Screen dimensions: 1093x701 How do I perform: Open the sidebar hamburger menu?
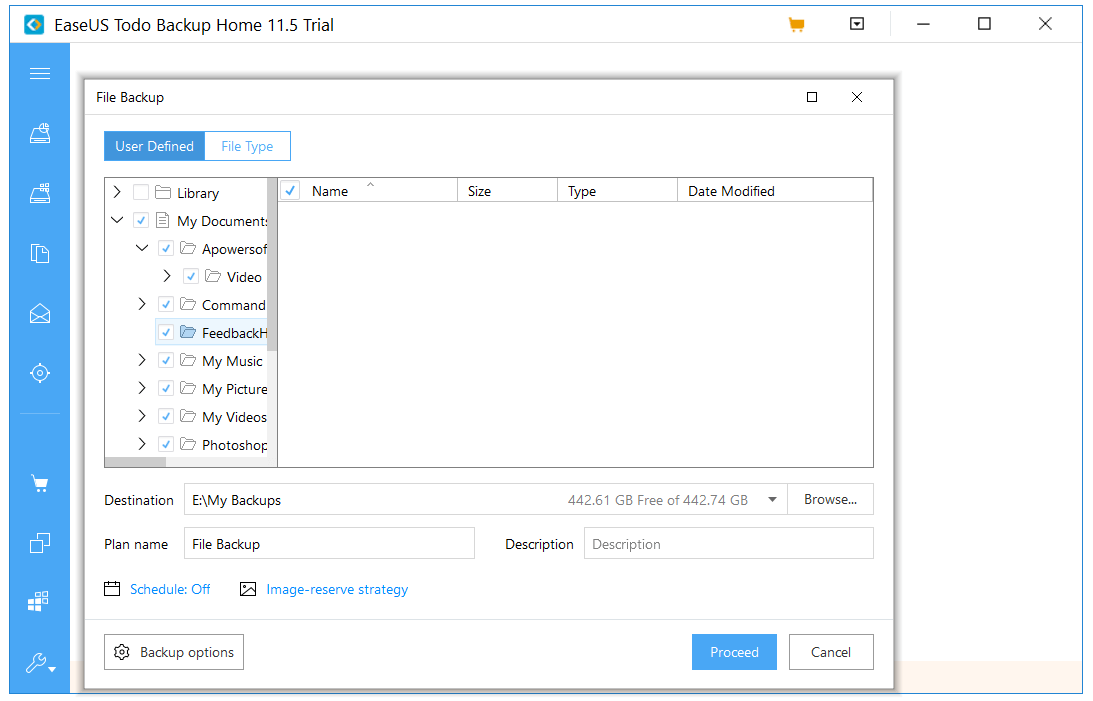tap(40, 73)
